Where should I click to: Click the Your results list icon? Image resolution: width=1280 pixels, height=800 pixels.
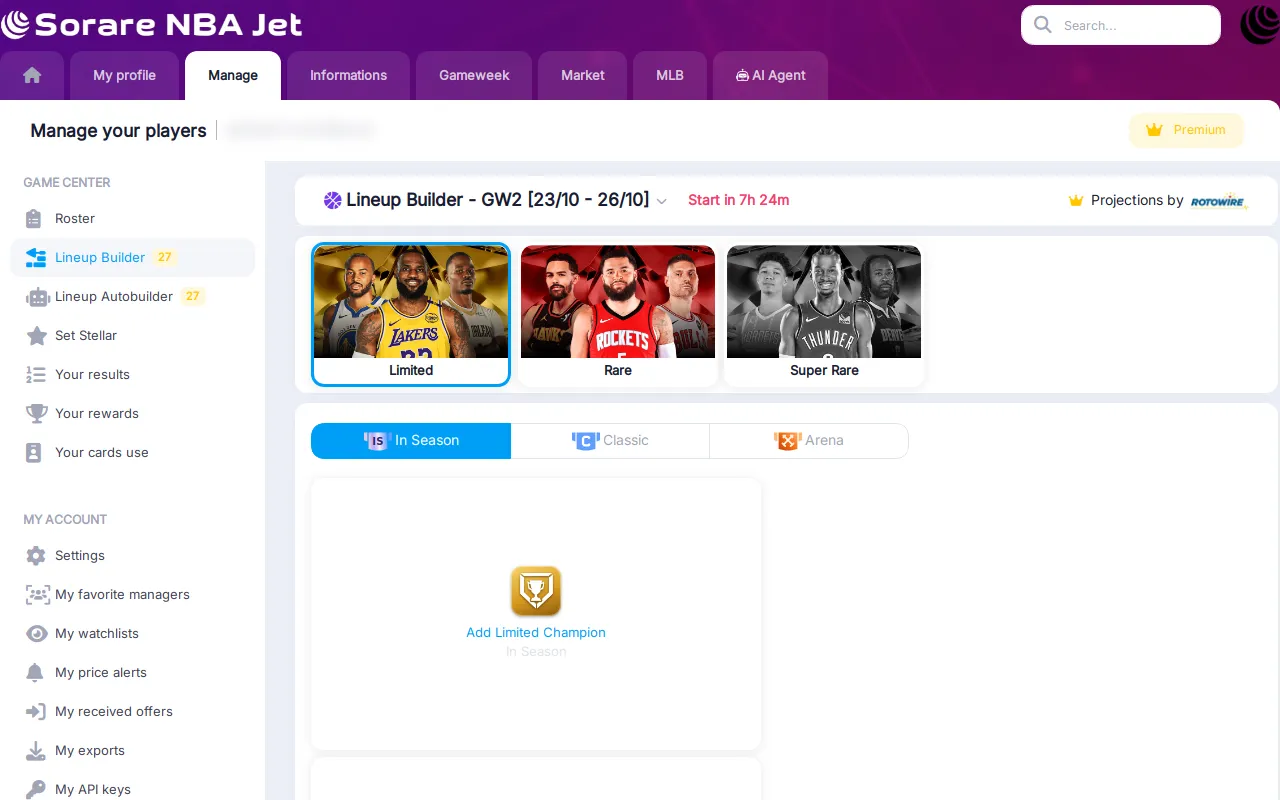[x=36, y=374]
